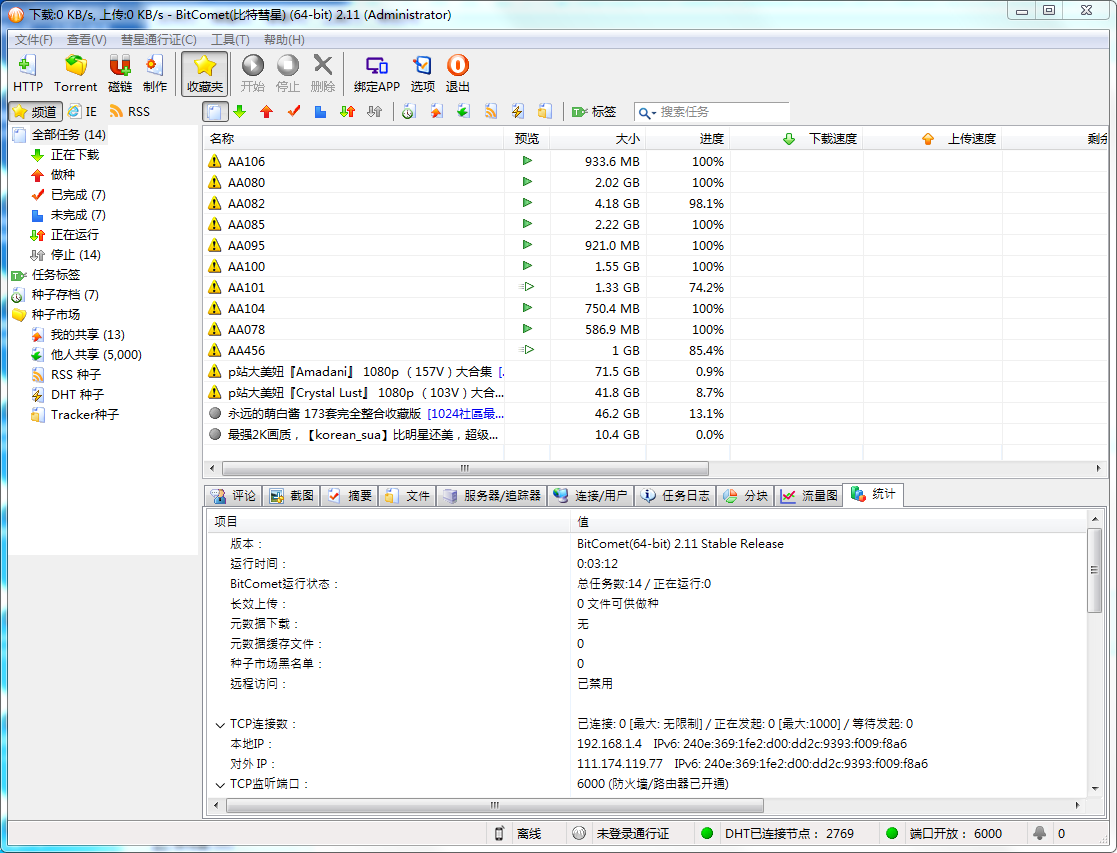Open the 查看(V) menu
Viewport: 1117px width, 853px height.
click(86, 40)
